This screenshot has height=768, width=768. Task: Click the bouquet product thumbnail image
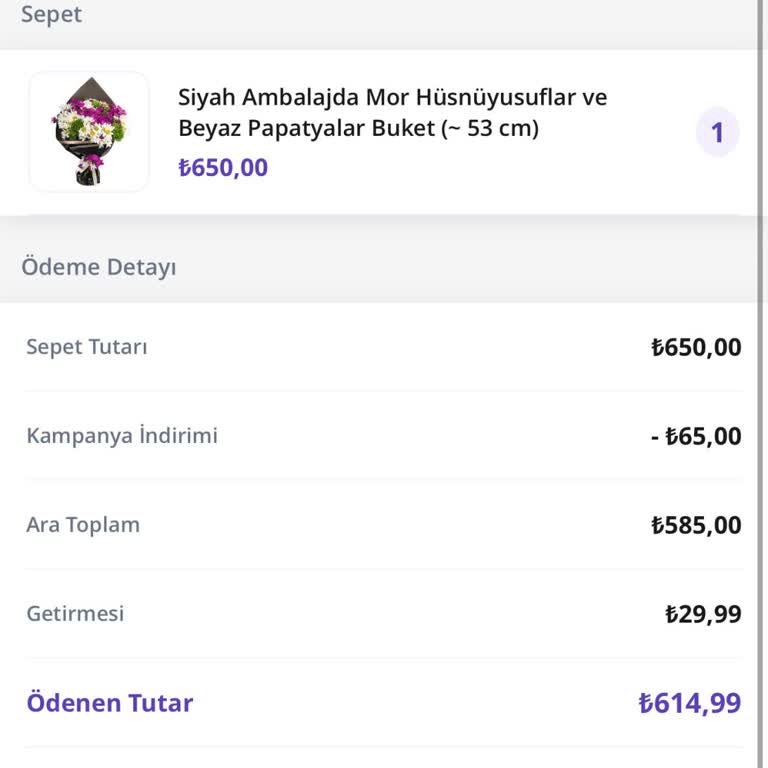coord(89,131)
